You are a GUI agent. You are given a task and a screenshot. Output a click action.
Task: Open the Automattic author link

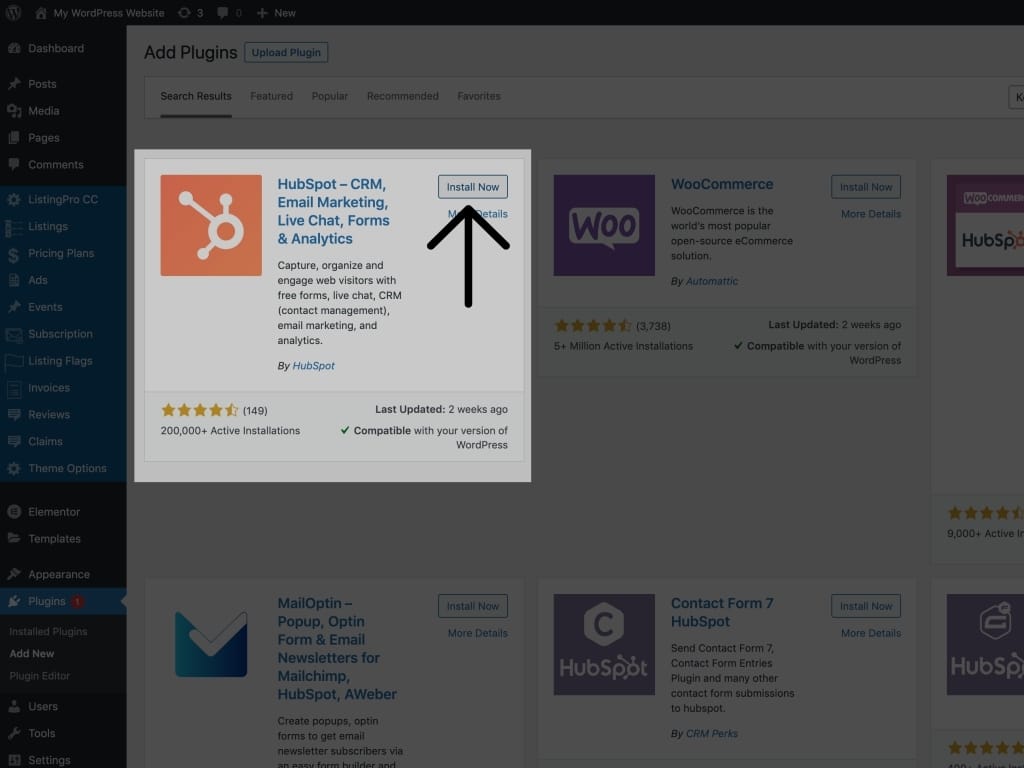click(712, 281)
